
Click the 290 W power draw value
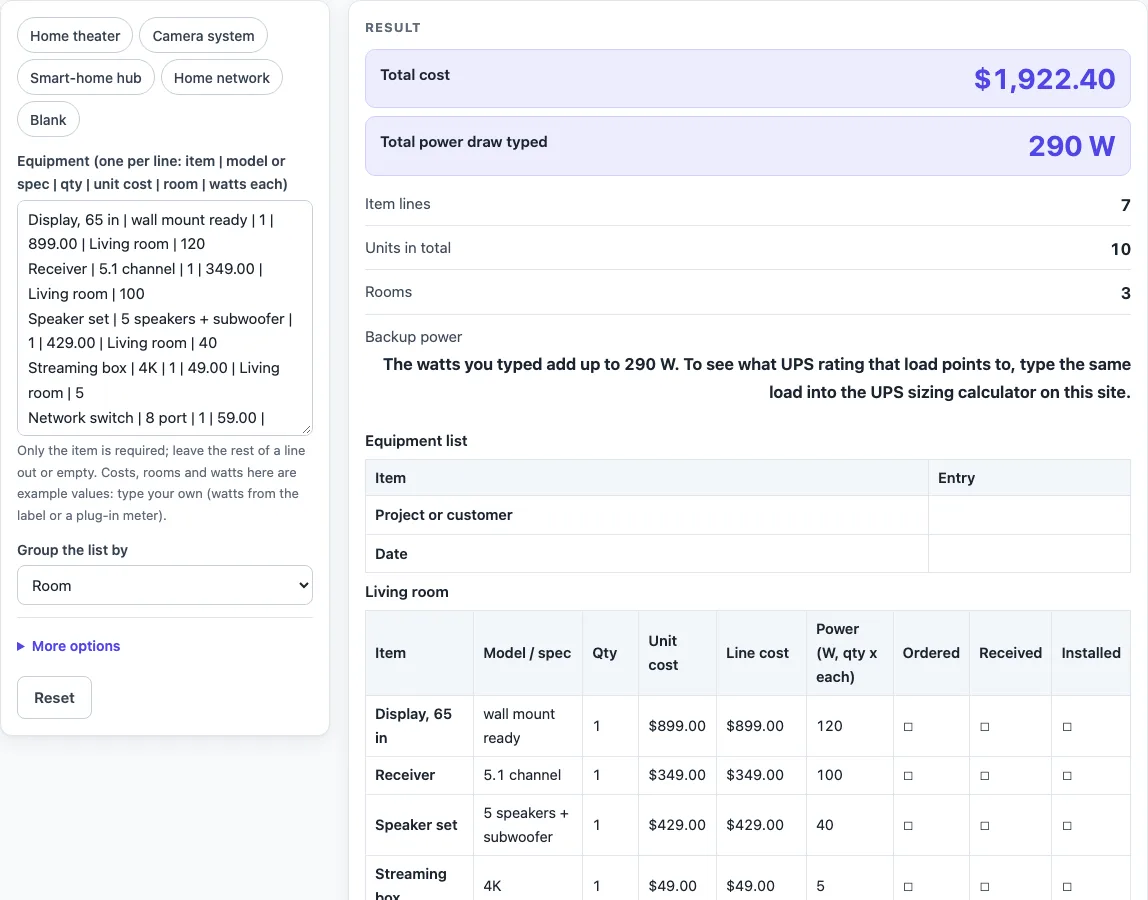click(x=1072, y=146)
